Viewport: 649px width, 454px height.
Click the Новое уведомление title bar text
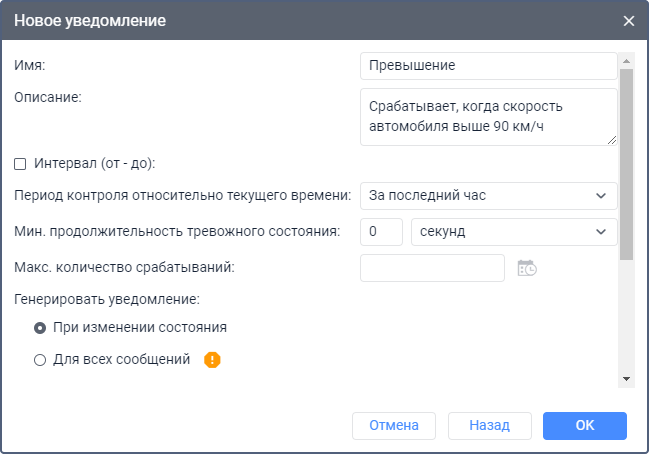click(x=90, y=20)
